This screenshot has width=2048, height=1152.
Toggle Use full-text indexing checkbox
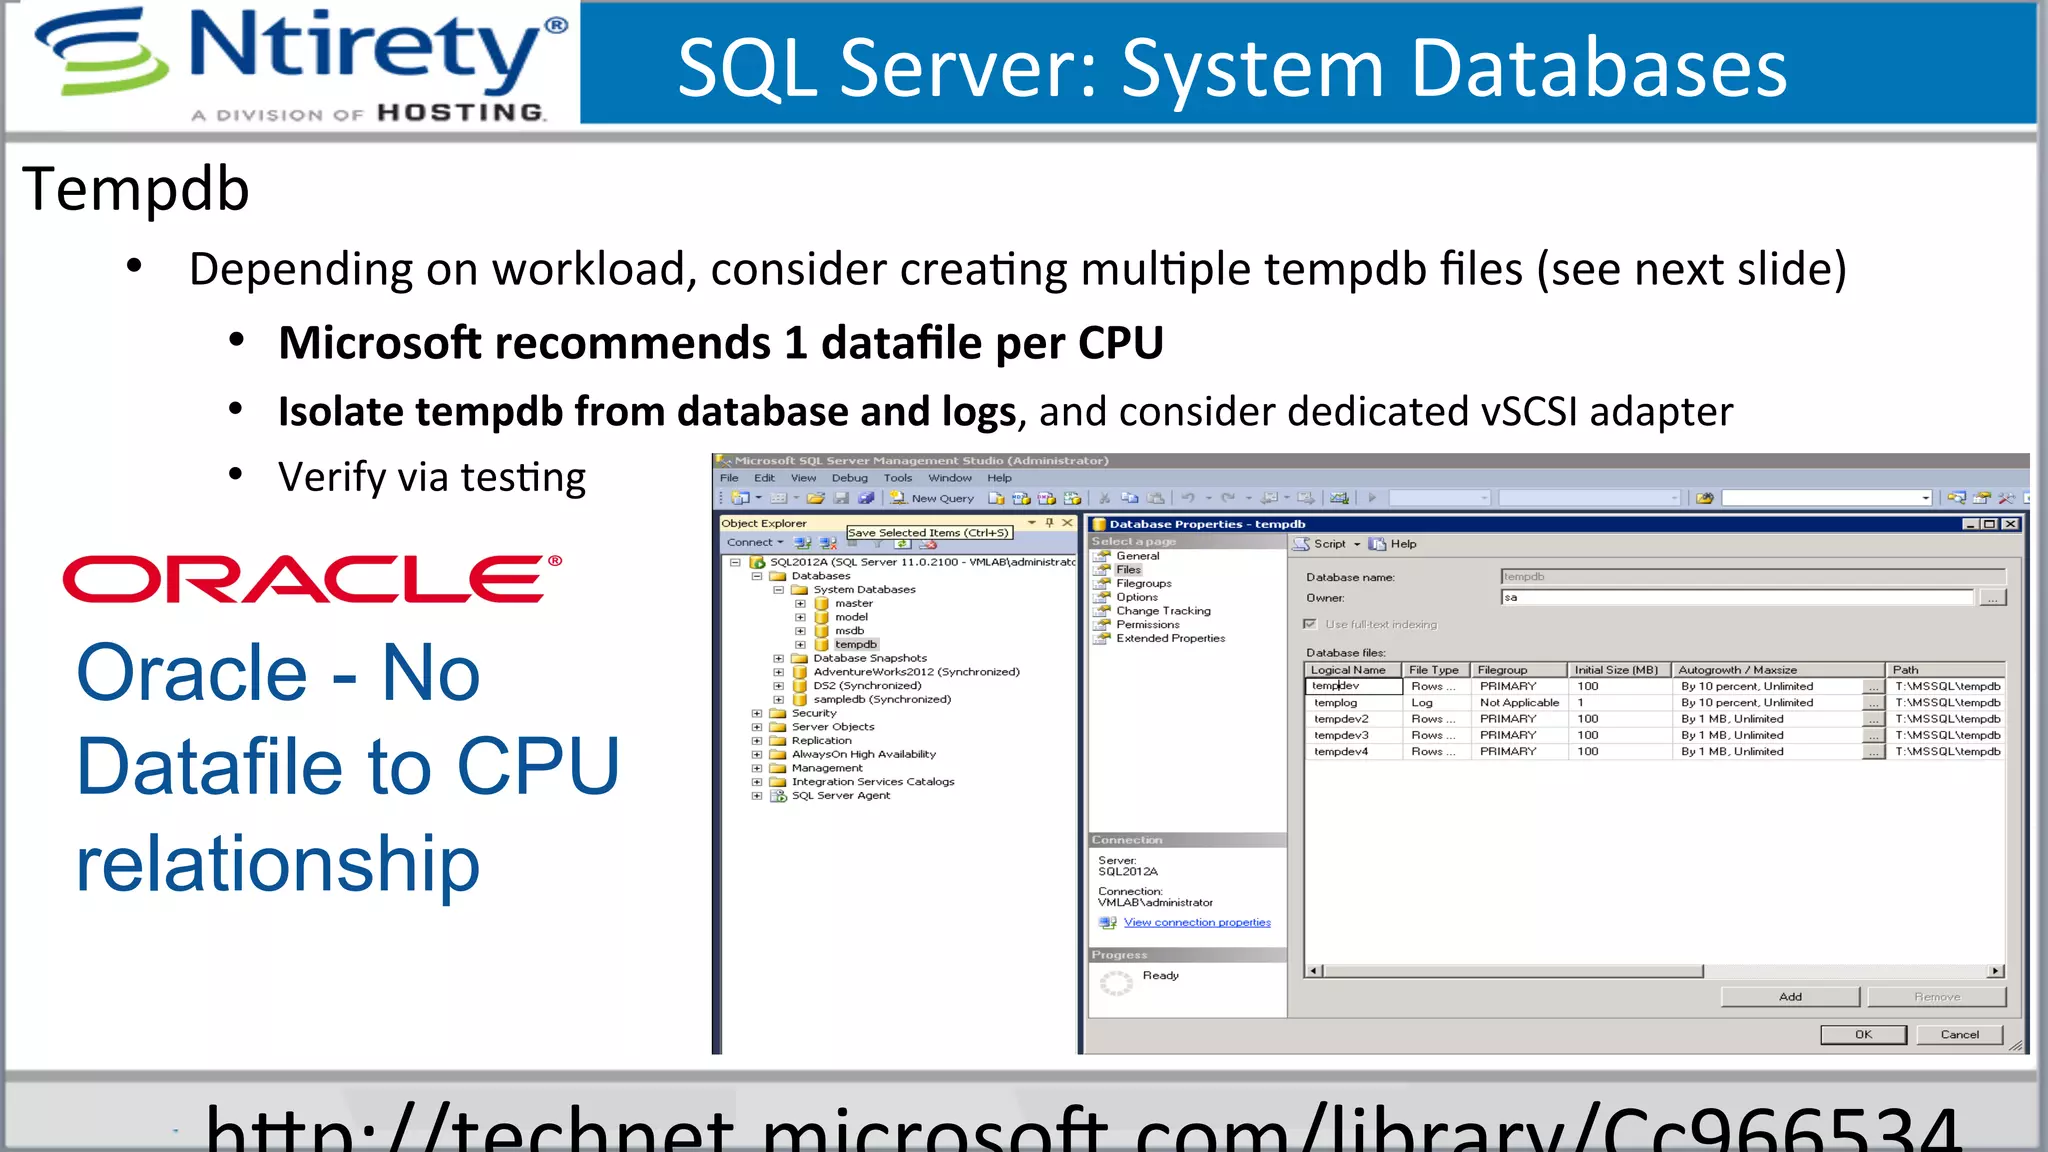pos(1310,624)
